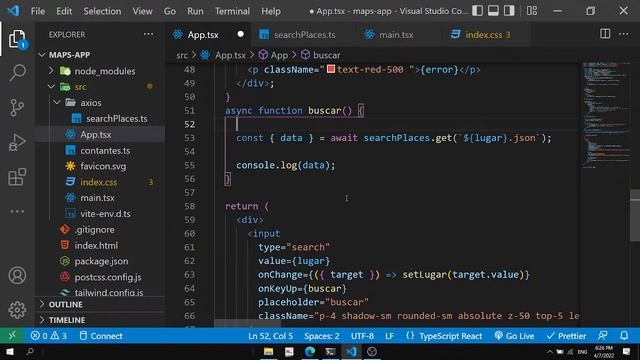Image resolution: width=640 pixels, height=360 pixels.
Task: Click Spaces: 2 indentation setting
Action: (322, 336)
